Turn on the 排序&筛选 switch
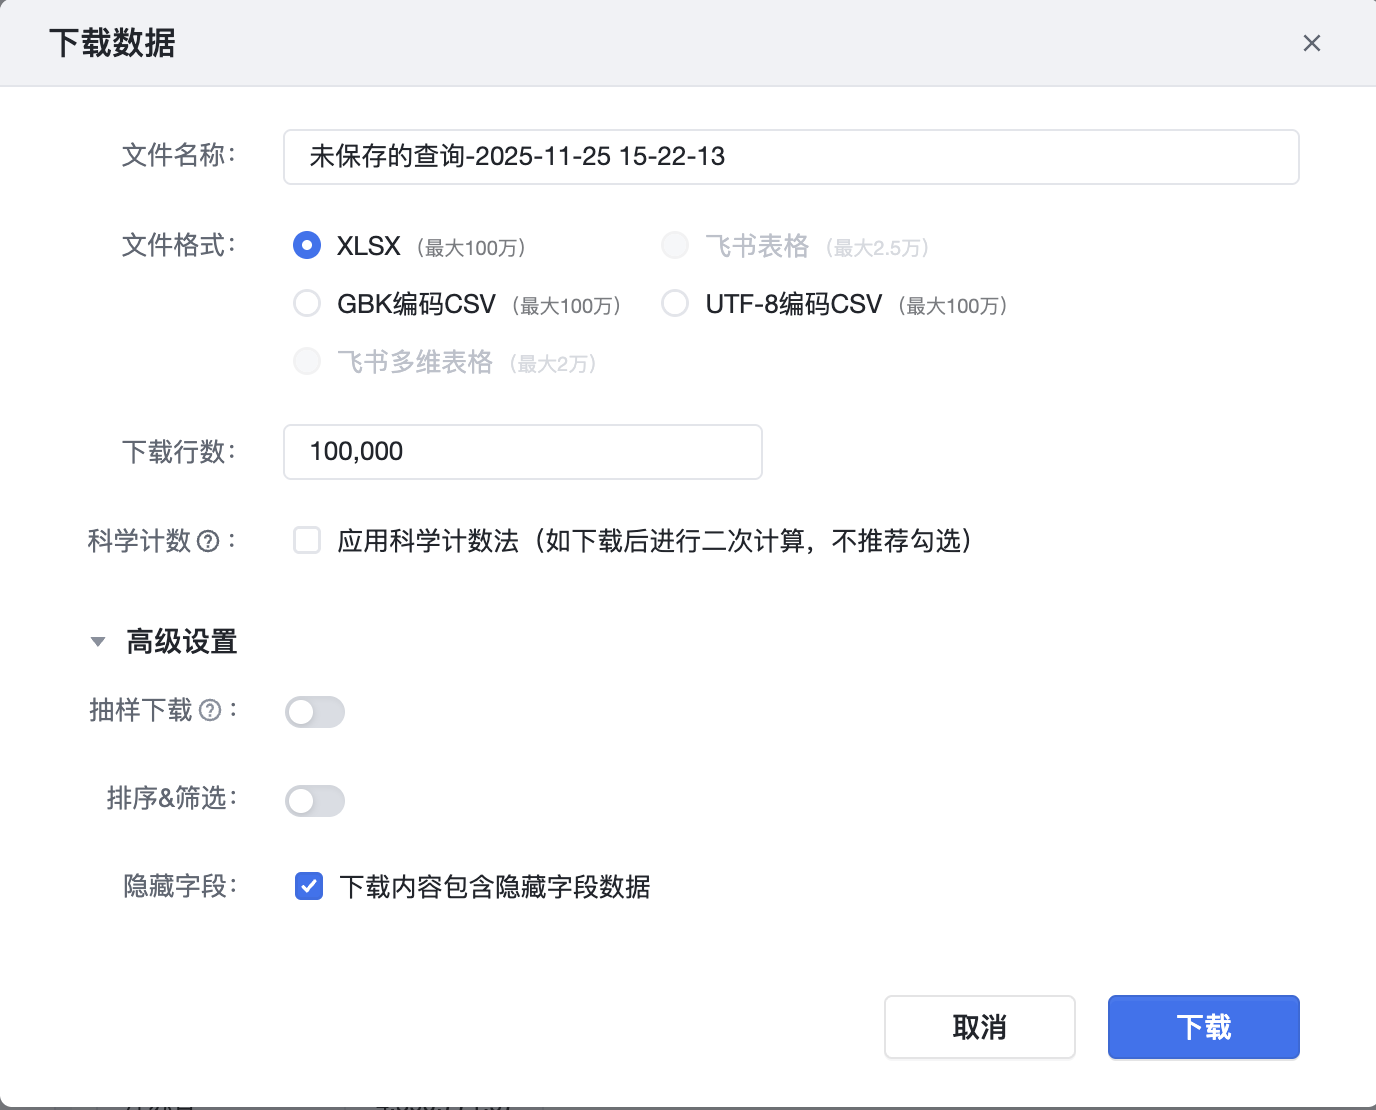Image resolution: width=1376 pixels, height=1110 pixels. [x=315, y=800]
